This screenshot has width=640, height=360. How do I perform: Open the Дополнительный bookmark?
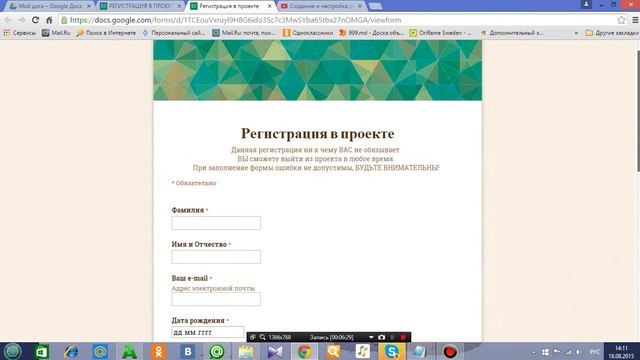point(512,33)
